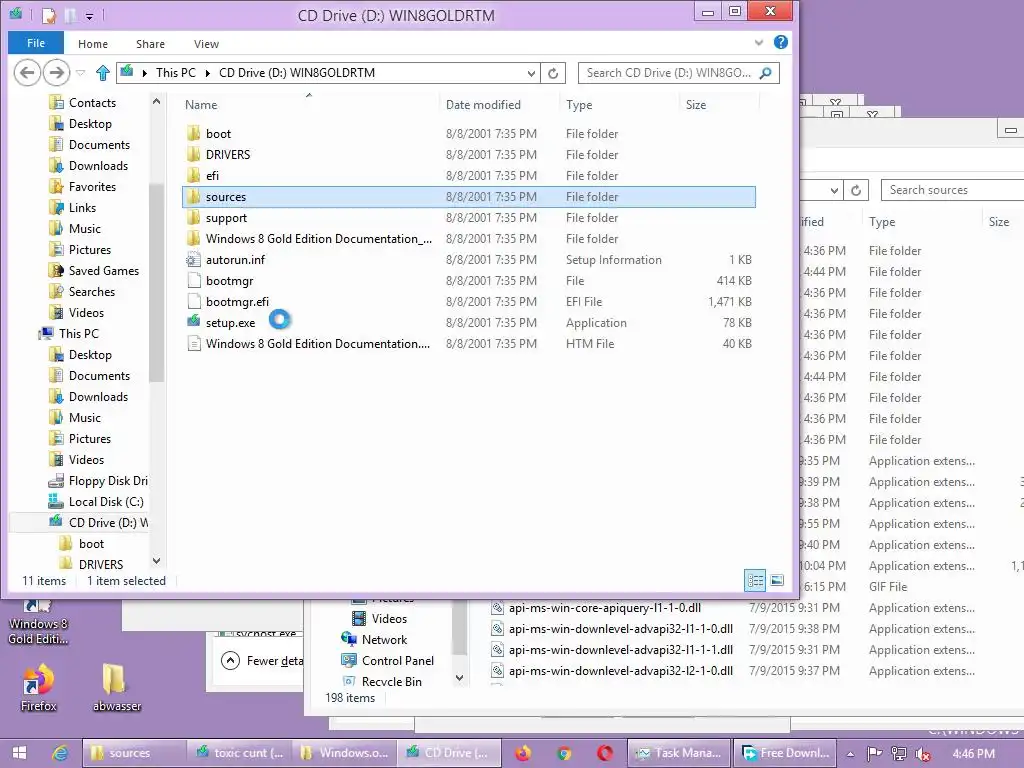Image resolution: width=1024 pixels, height=768 pixels.
Task: Launch Internet Explorer from taskbar
Action: (x=60, y=753)
